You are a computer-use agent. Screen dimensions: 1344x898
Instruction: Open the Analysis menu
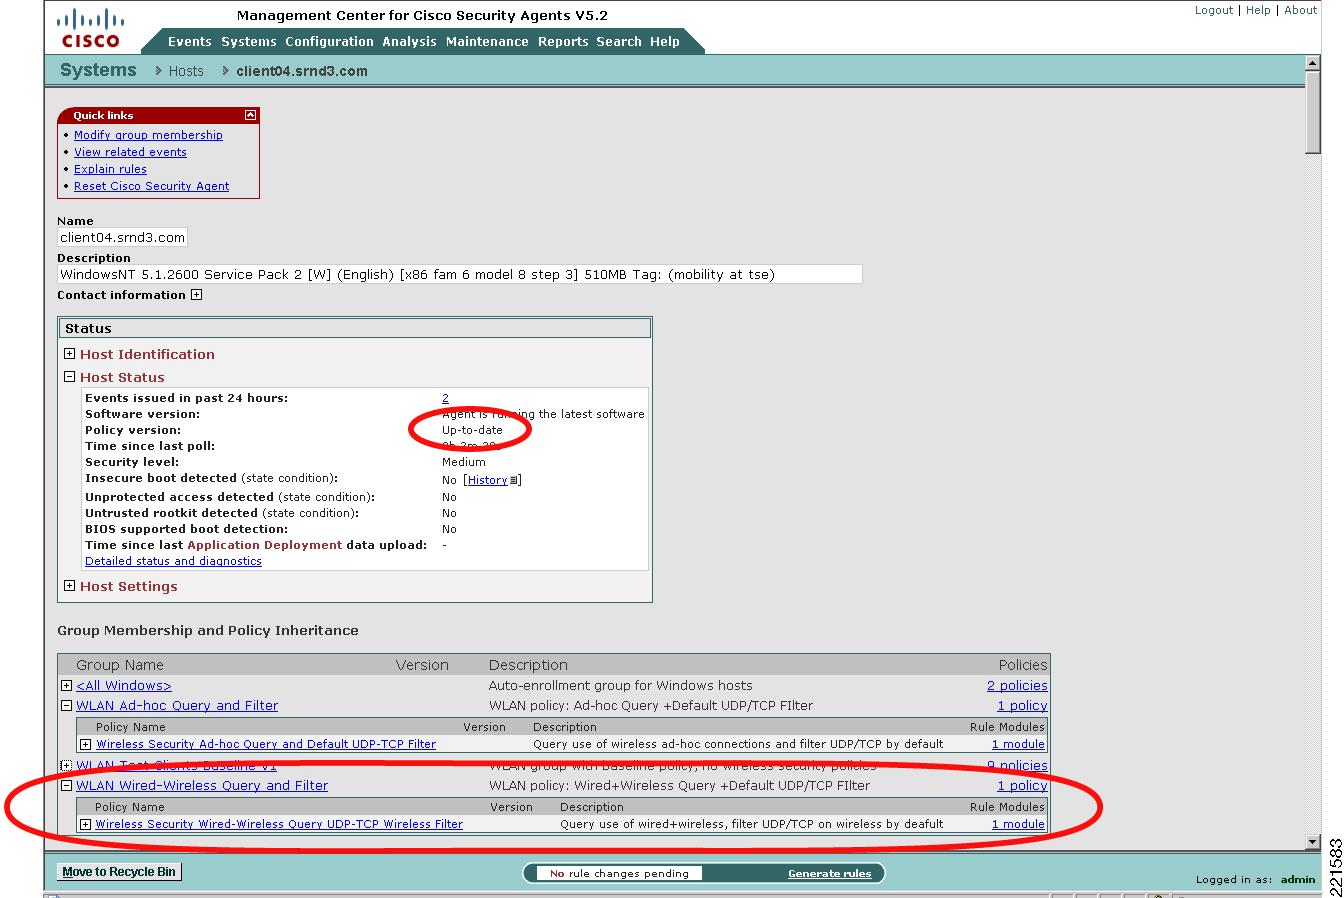[x=409, y=42]
